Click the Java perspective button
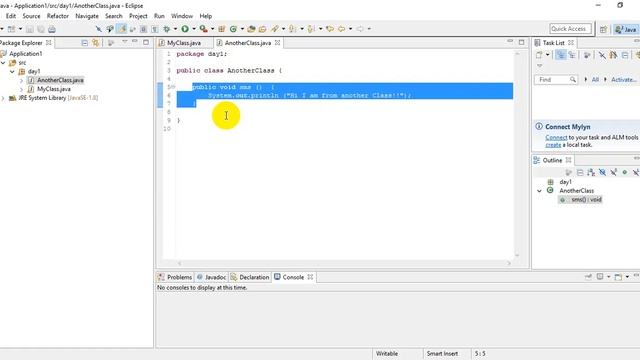Screen dimensions: 640x360 pos(626,29)
